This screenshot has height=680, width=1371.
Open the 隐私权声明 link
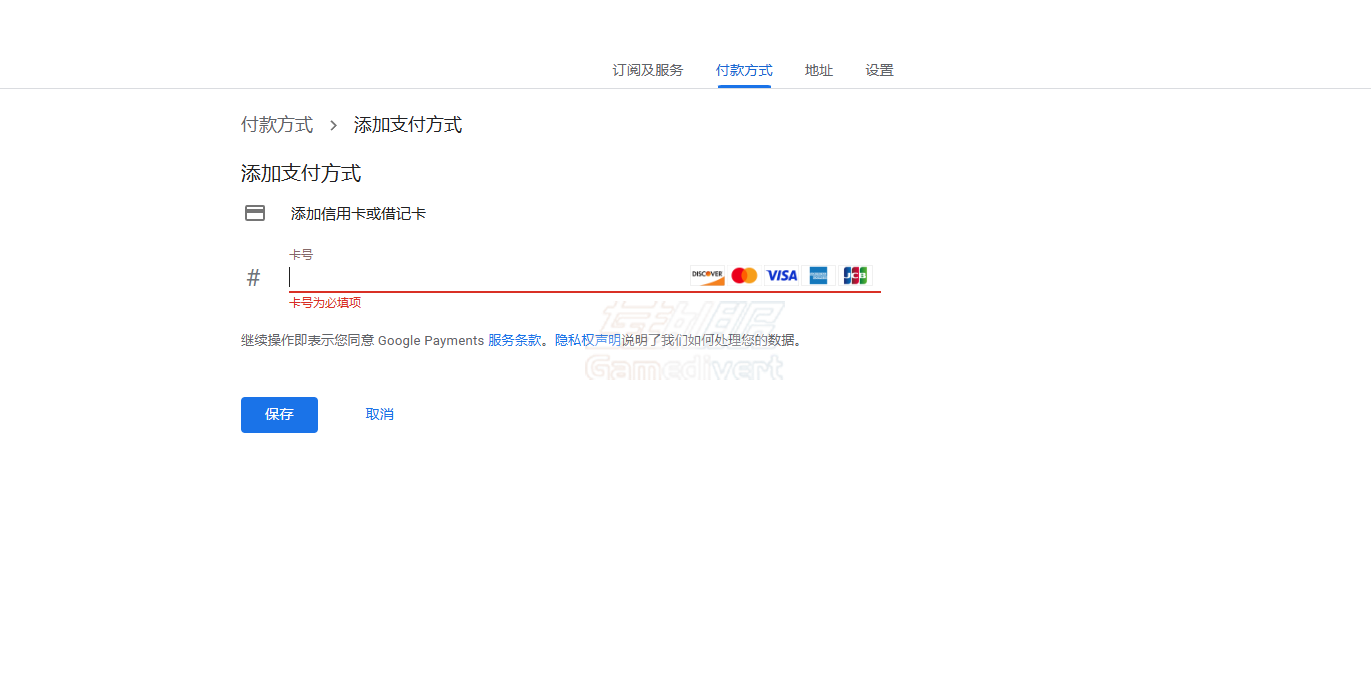click(578, 340)
